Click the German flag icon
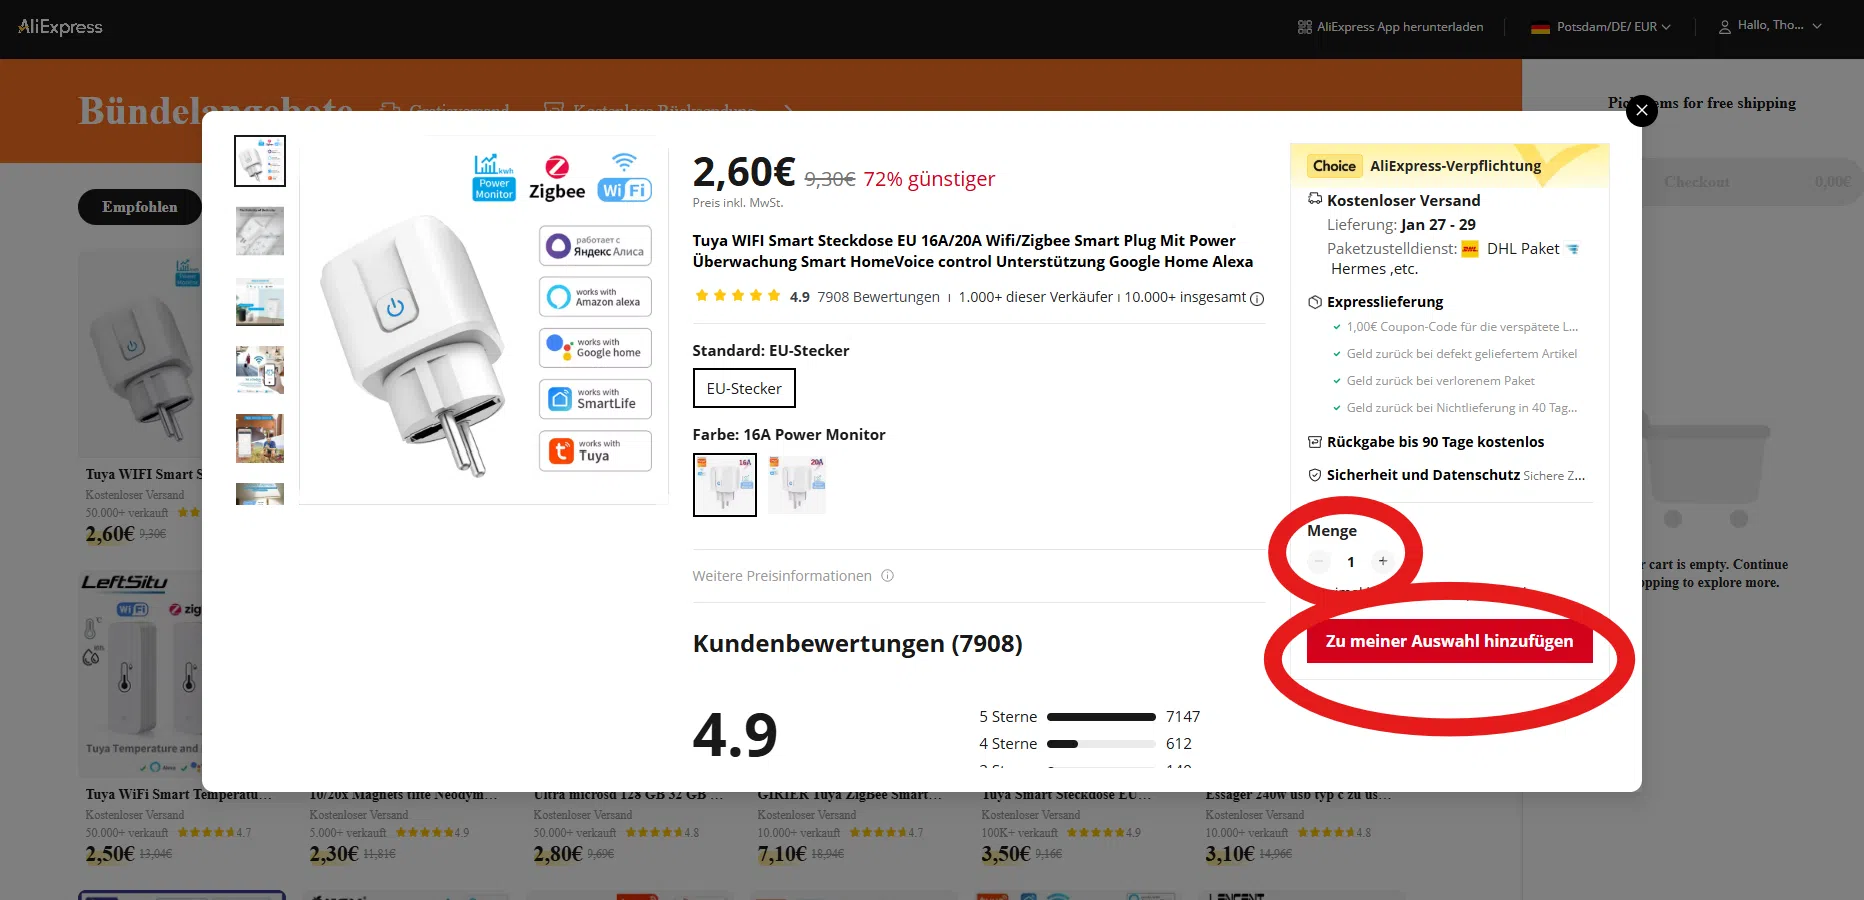The height and width of the screenshot is (900, 1864). [x=1540, y=27]
